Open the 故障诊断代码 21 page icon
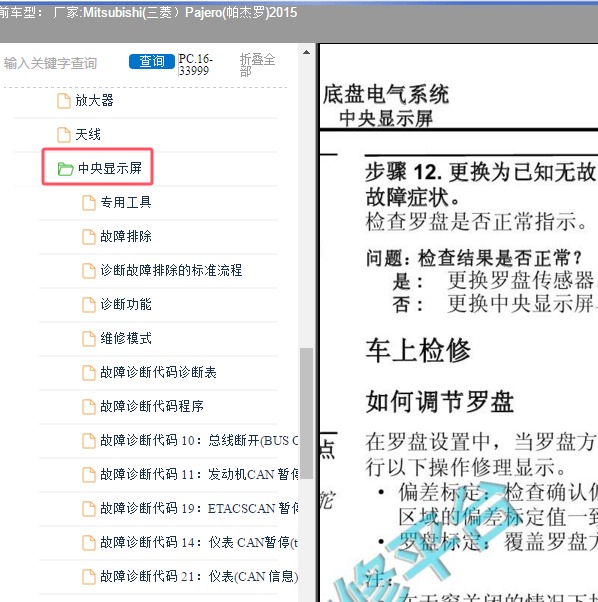This screenshot has height=602, width=598. coord(89,576)
